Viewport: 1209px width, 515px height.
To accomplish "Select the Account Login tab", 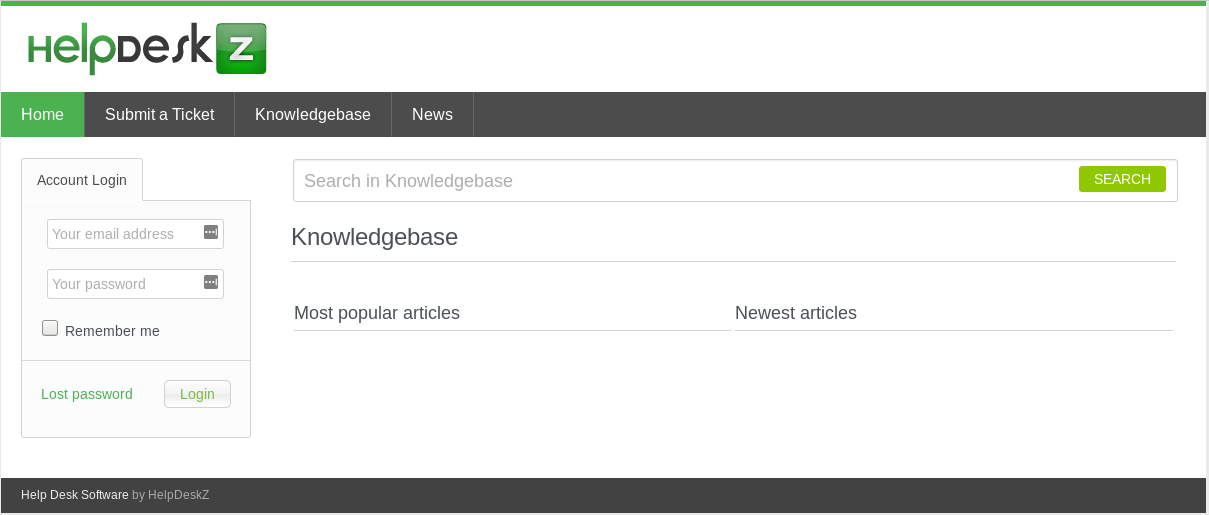I will point(82,180).
